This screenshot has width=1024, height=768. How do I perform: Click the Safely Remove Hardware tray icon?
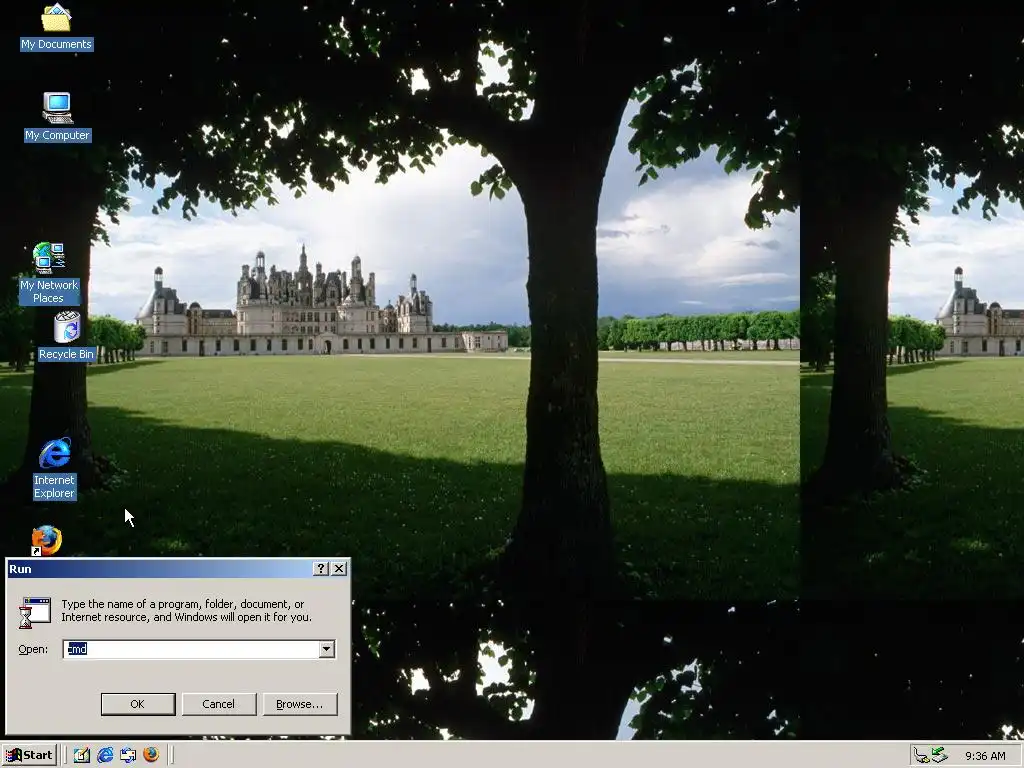point(939,756)
